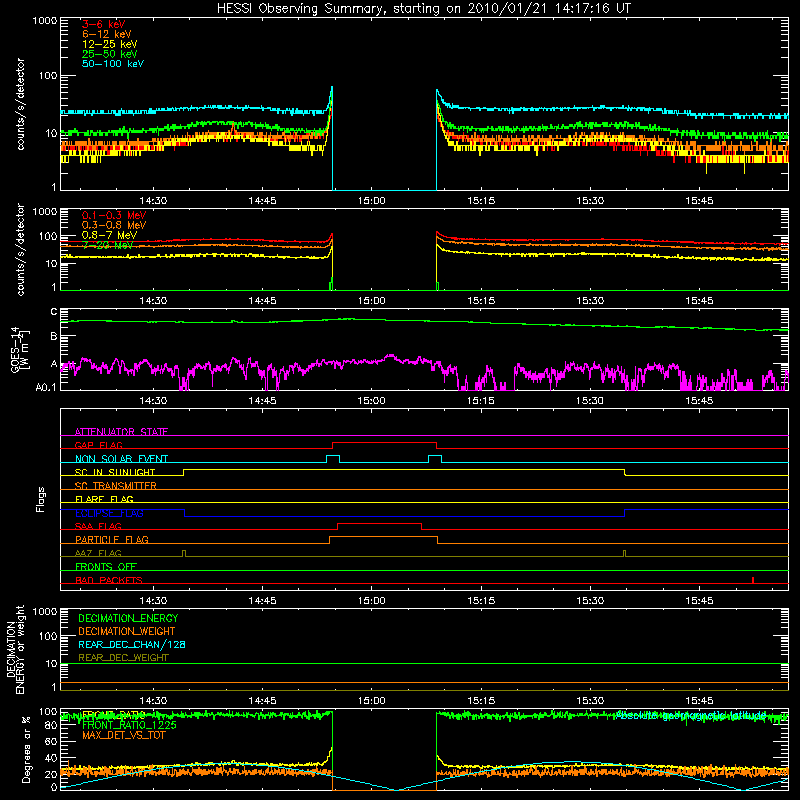Click the A0.1 flux level label

point(46,387)
